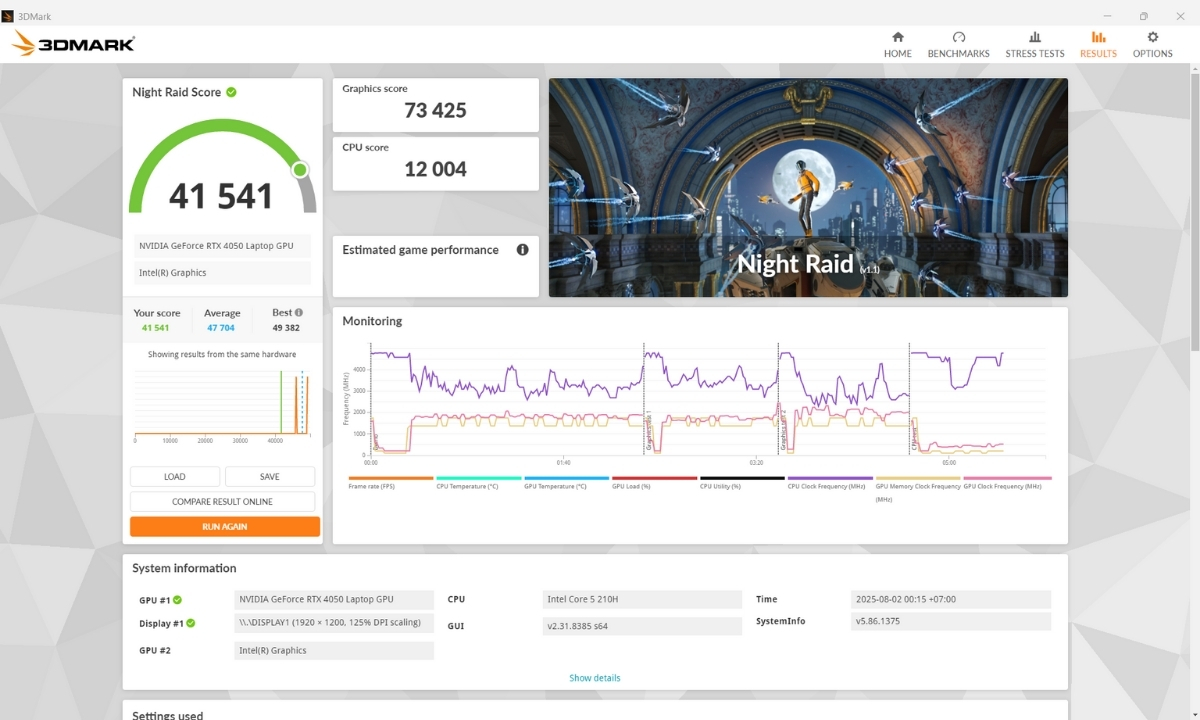The height and width of the screenshot is (720, 1200).
Task: Click the System information heading
Action: pyautogui.click(x=184, y=568)
